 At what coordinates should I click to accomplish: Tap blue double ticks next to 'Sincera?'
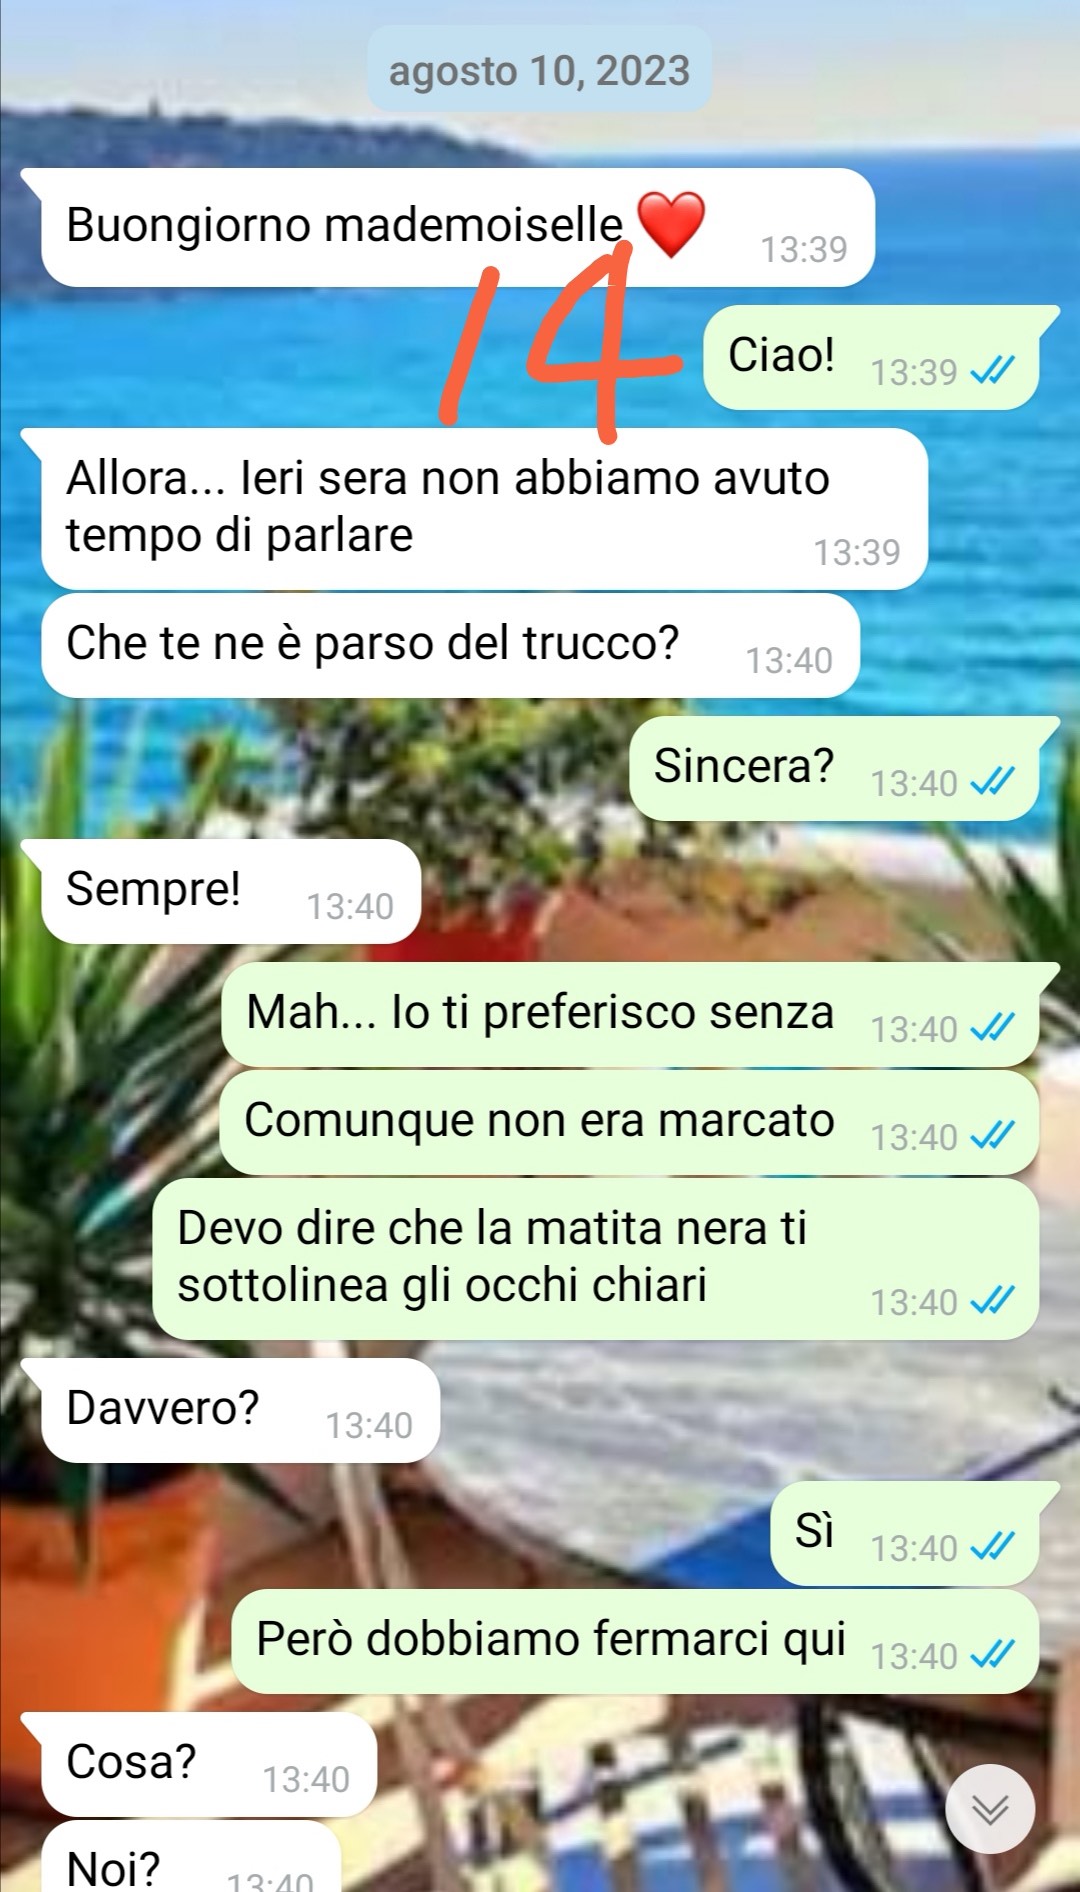coord(993,782)
